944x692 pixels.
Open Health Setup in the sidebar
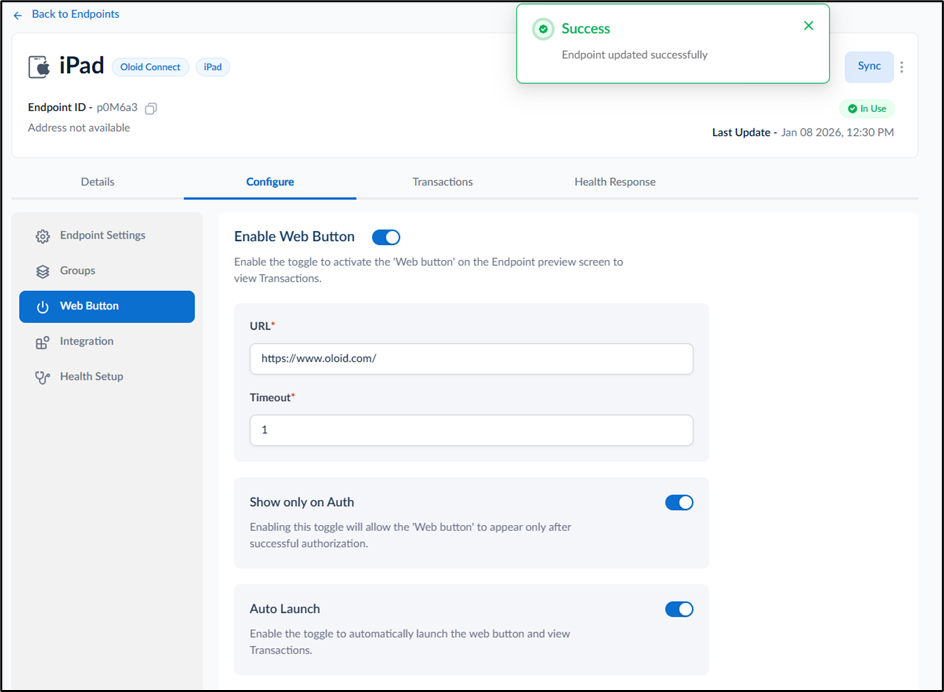coord(107,377)
